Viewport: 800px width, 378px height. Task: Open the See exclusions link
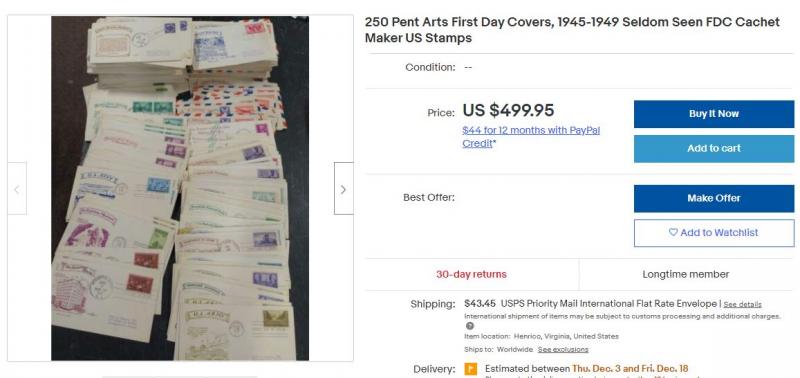pos(563,349)
